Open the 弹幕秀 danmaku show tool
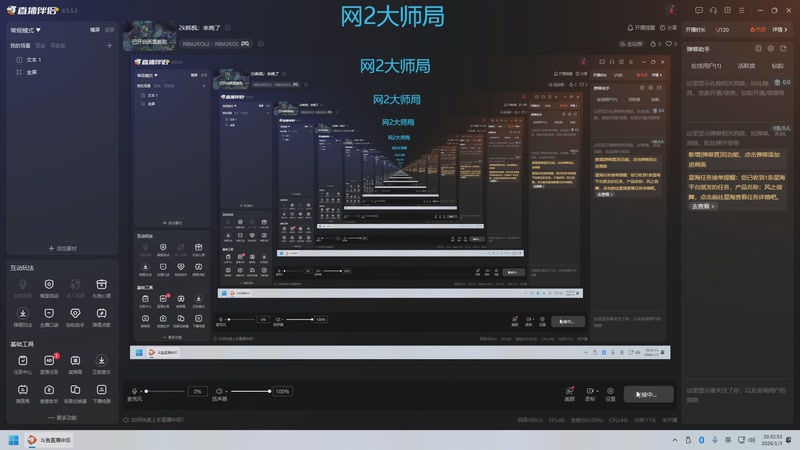 coord(22,393)
